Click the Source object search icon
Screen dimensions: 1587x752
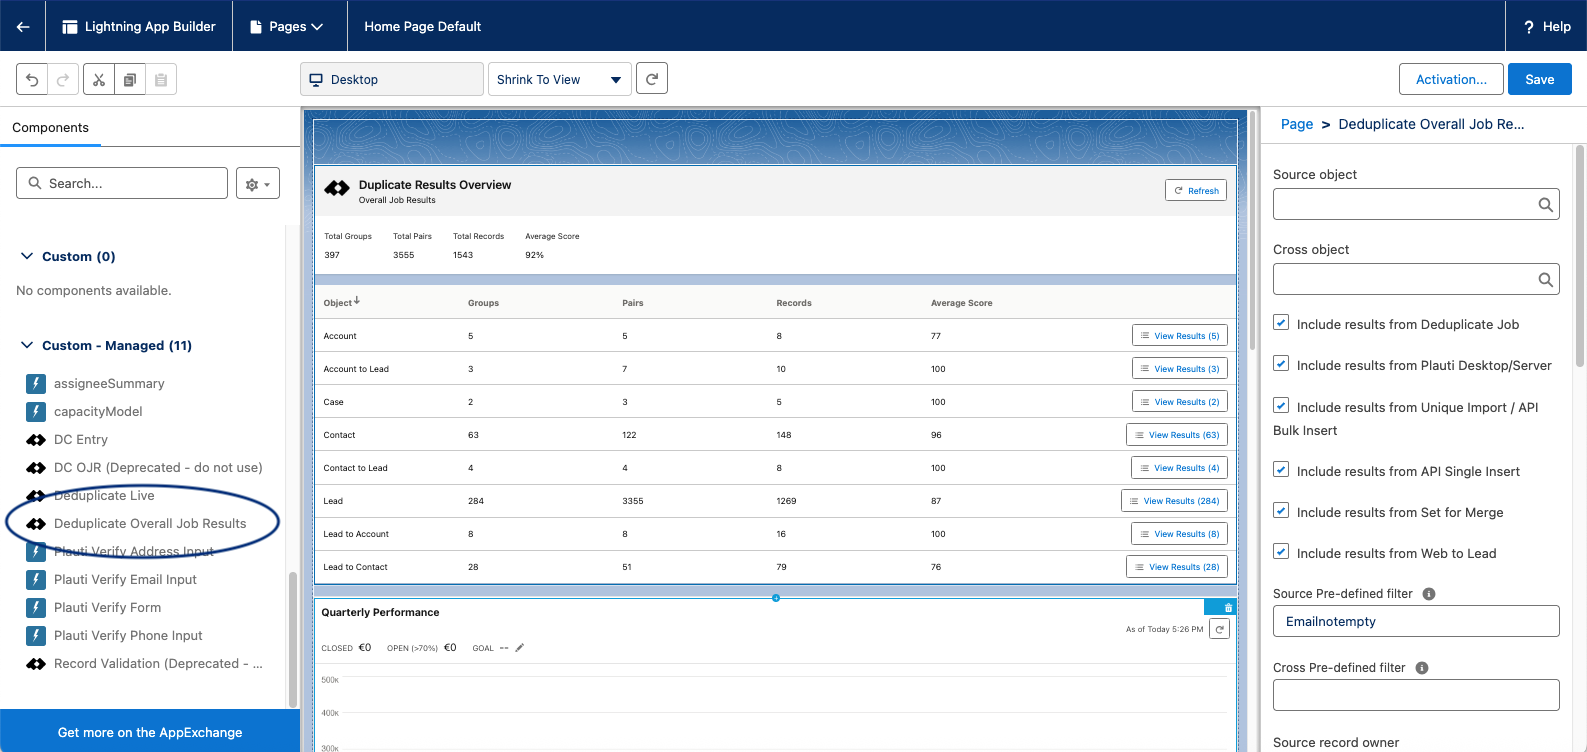[1545, 205]
